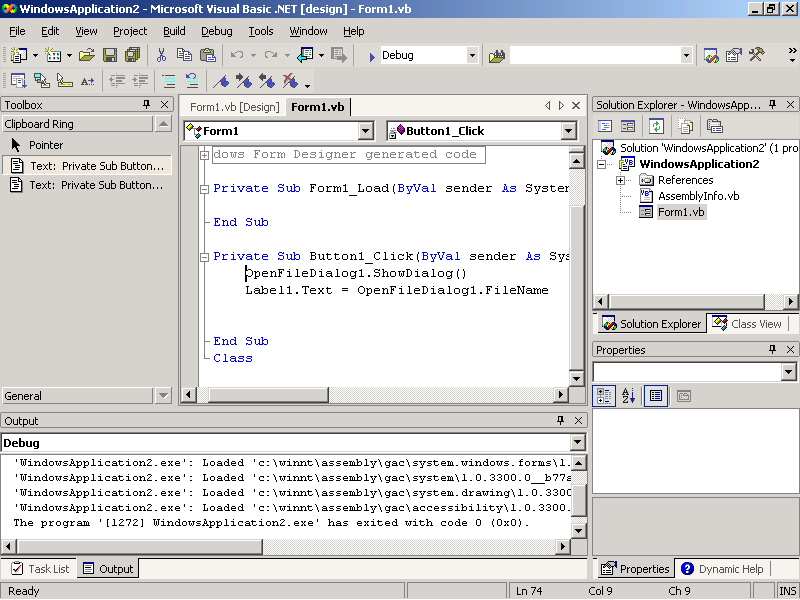The width and height of the screenshot is (800, 600).
Task: Switch to the Dynamic Help tab
Action: click(x=722, y=568)
